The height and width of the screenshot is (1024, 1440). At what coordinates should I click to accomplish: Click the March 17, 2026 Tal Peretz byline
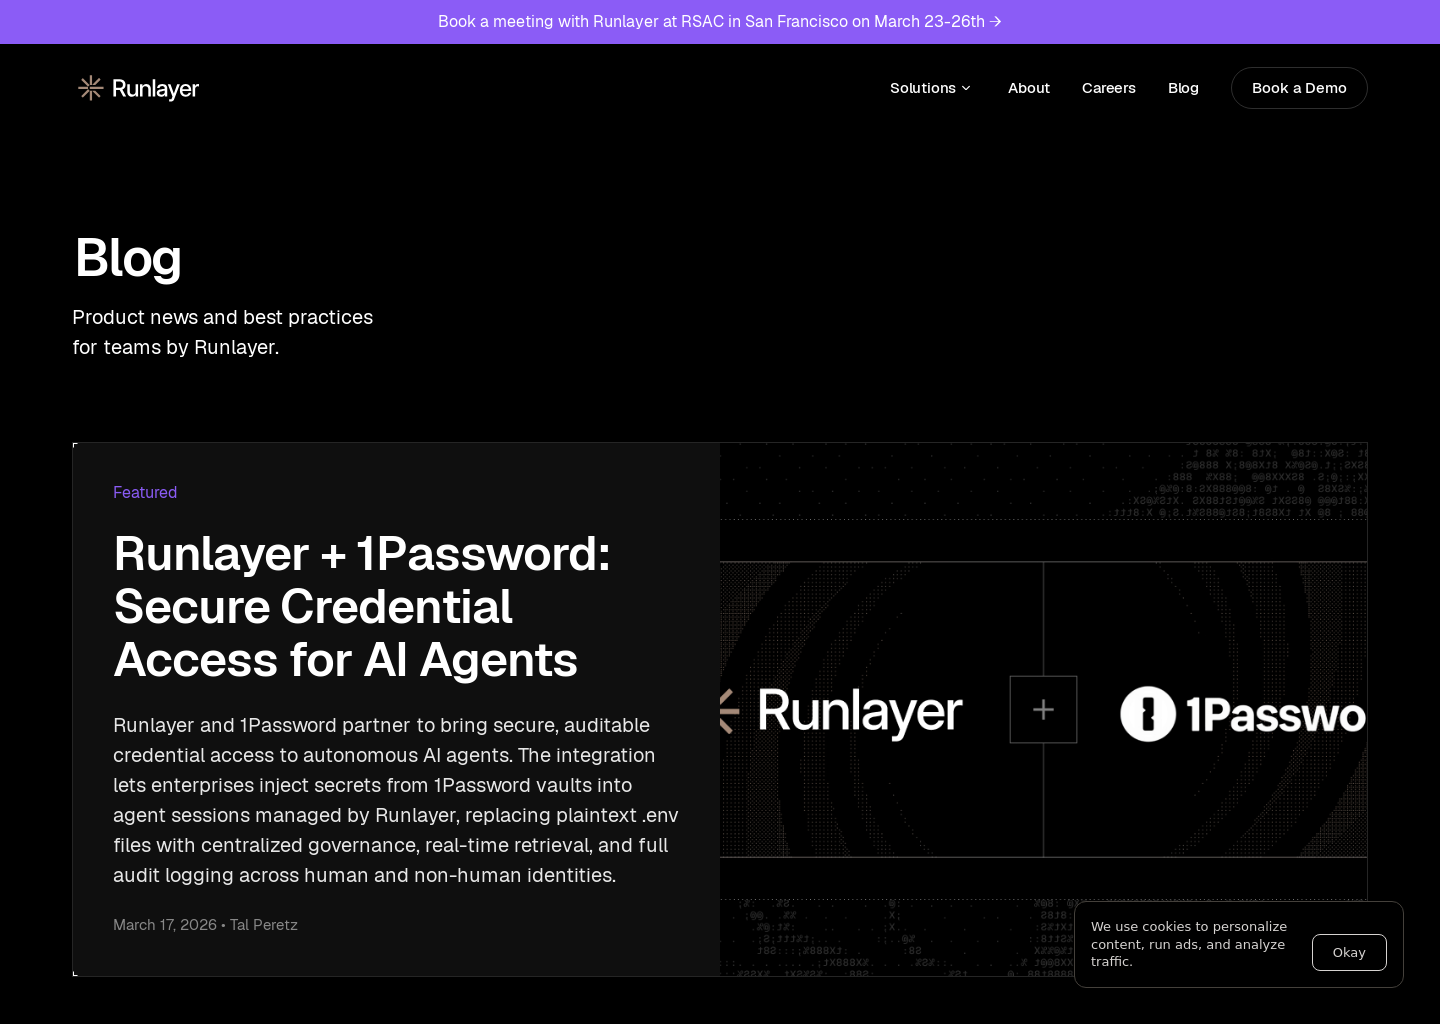click(x=205, y=925)
